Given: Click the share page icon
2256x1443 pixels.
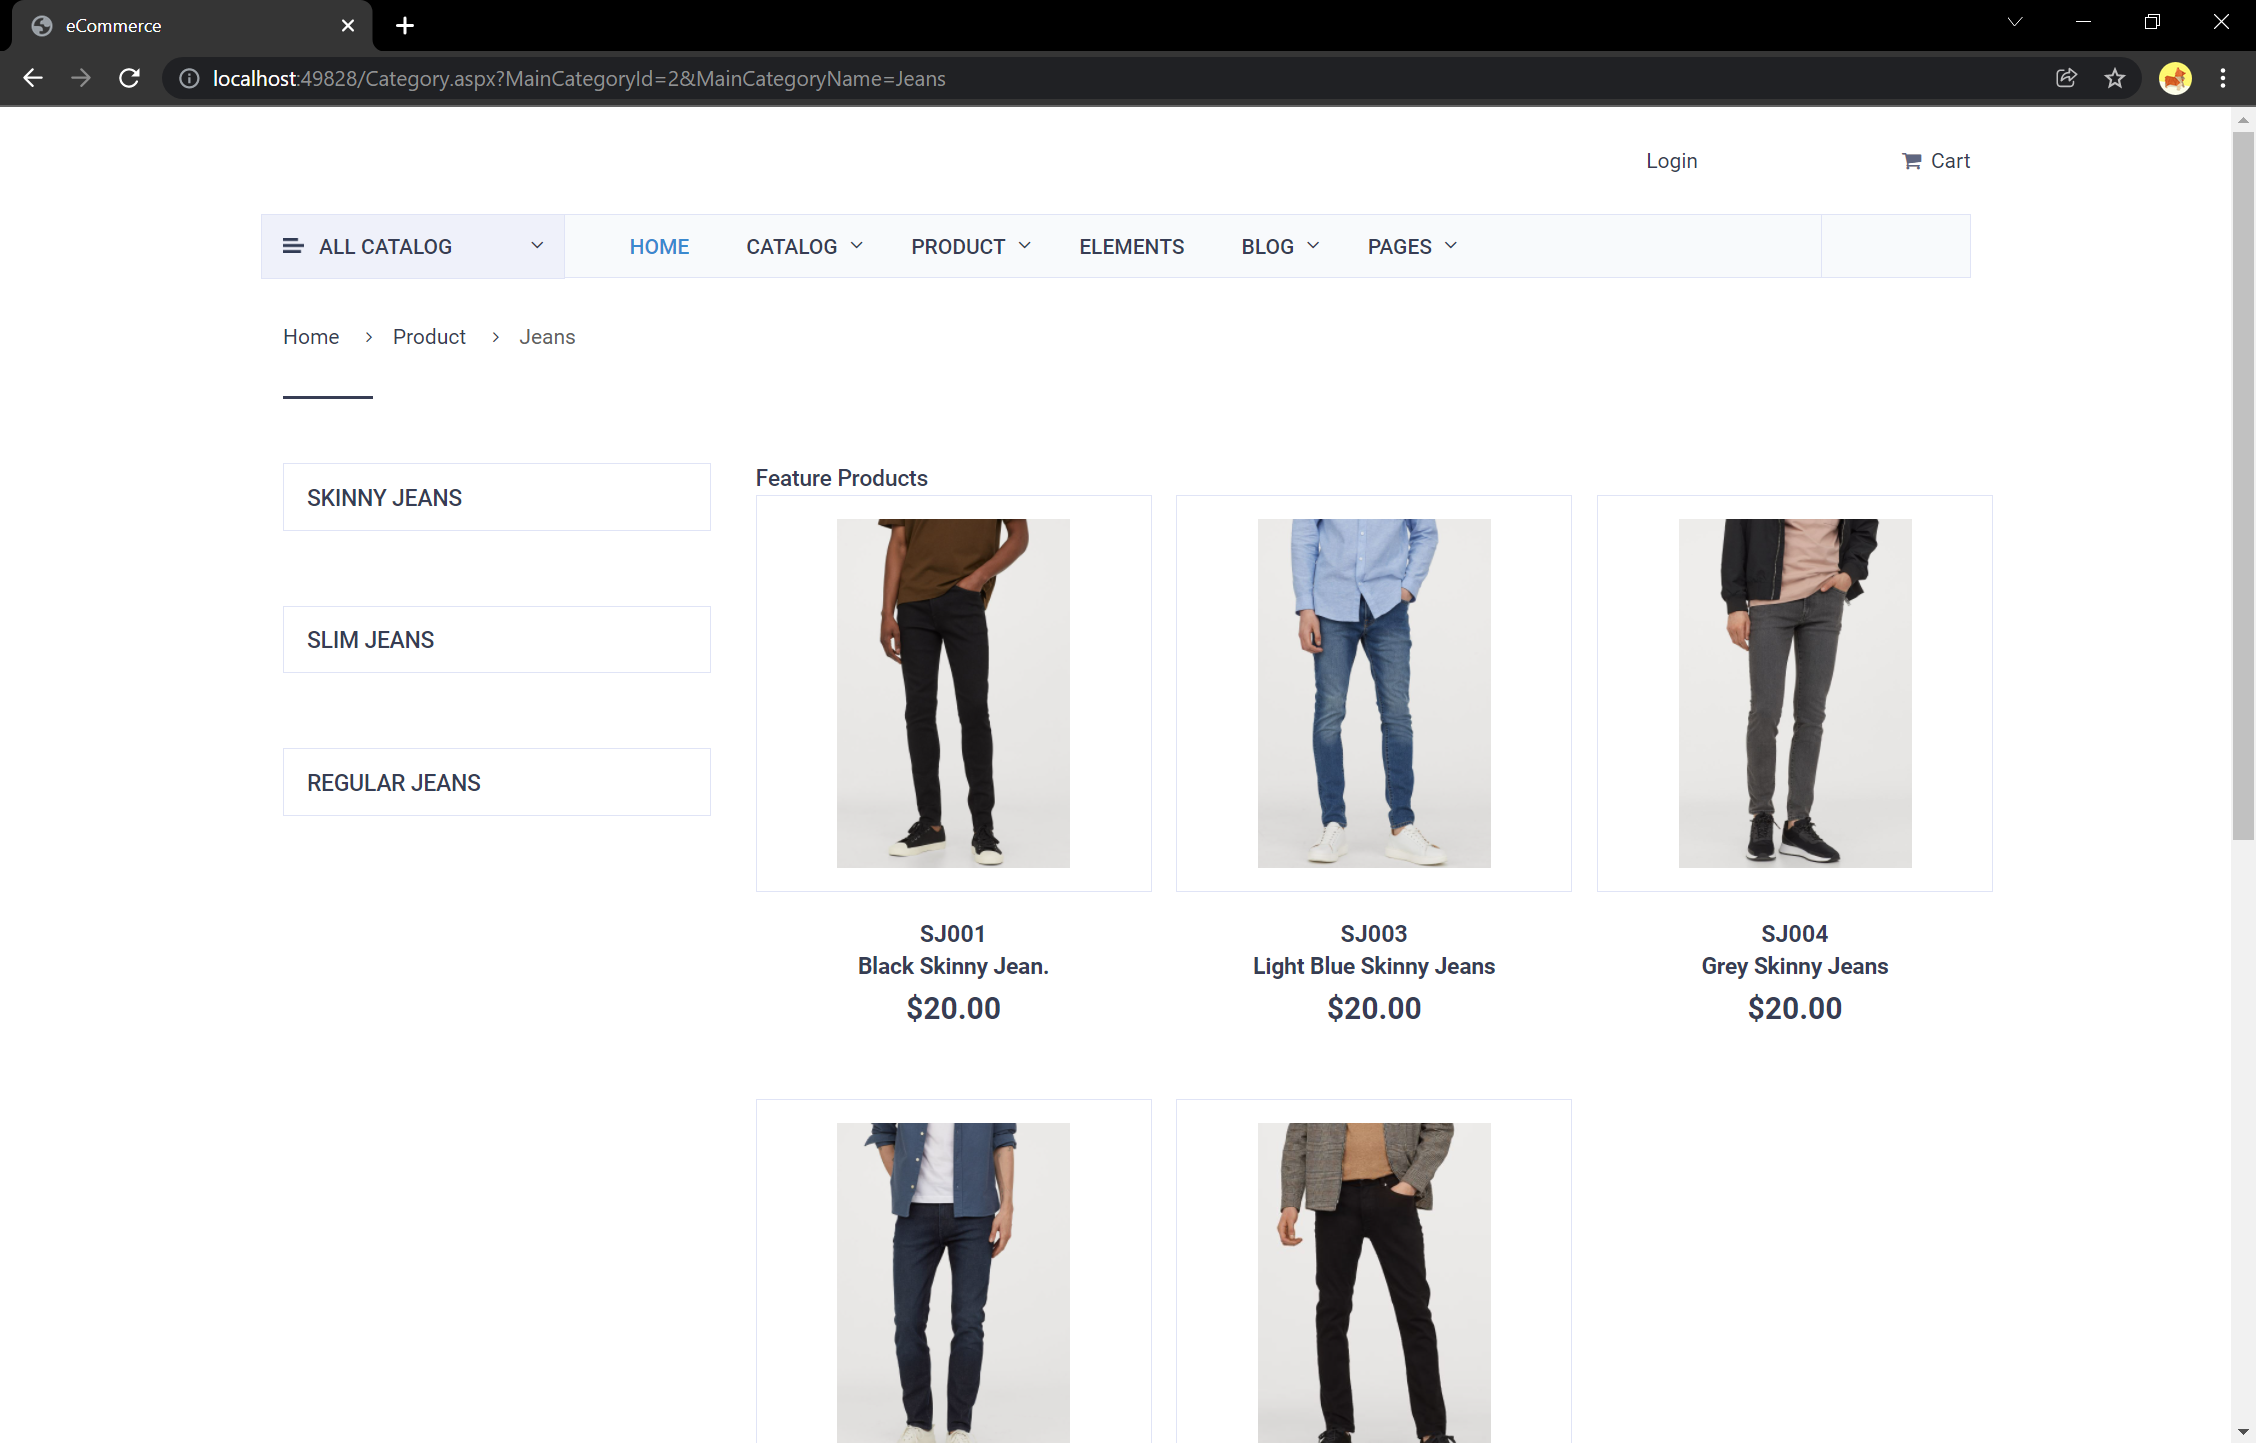Looking at the screenshot, I should point(2066,78).
